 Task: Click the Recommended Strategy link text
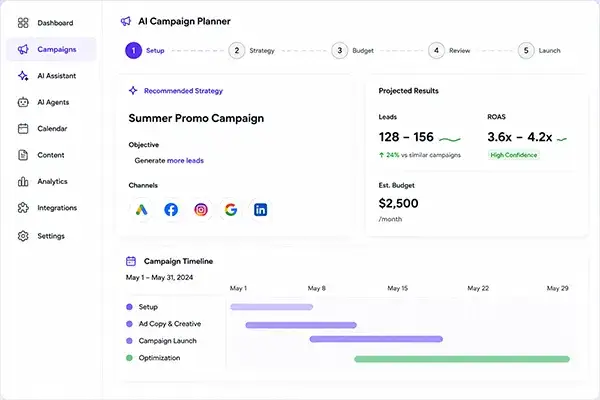(x=183, y=91)
